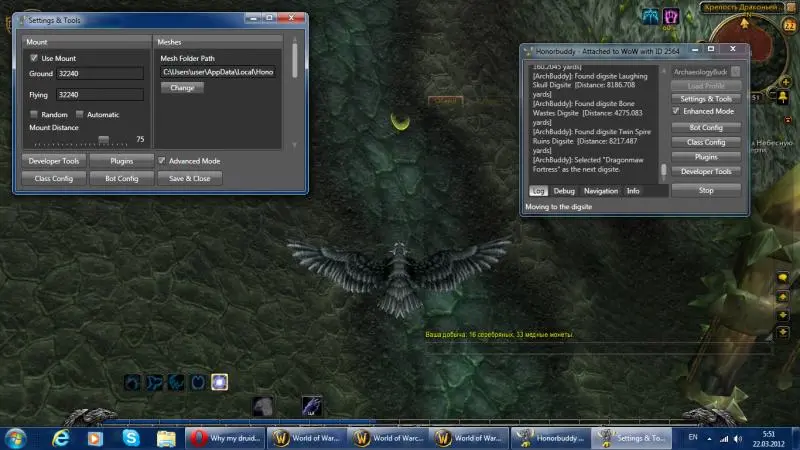Open Developer Tools in Settings & Tools window
The image size is (800, 450).
click(x=54, y=161)
